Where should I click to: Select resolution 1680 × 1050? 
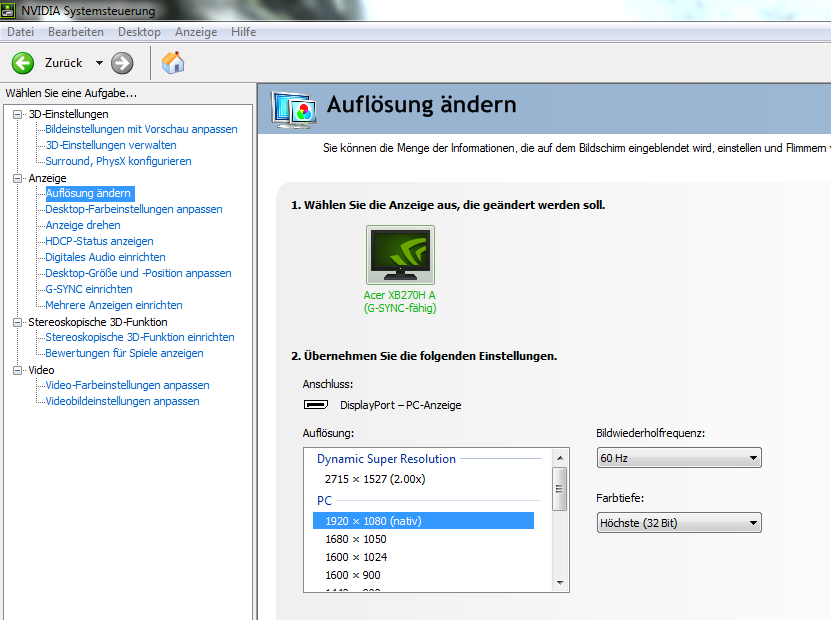356,539
